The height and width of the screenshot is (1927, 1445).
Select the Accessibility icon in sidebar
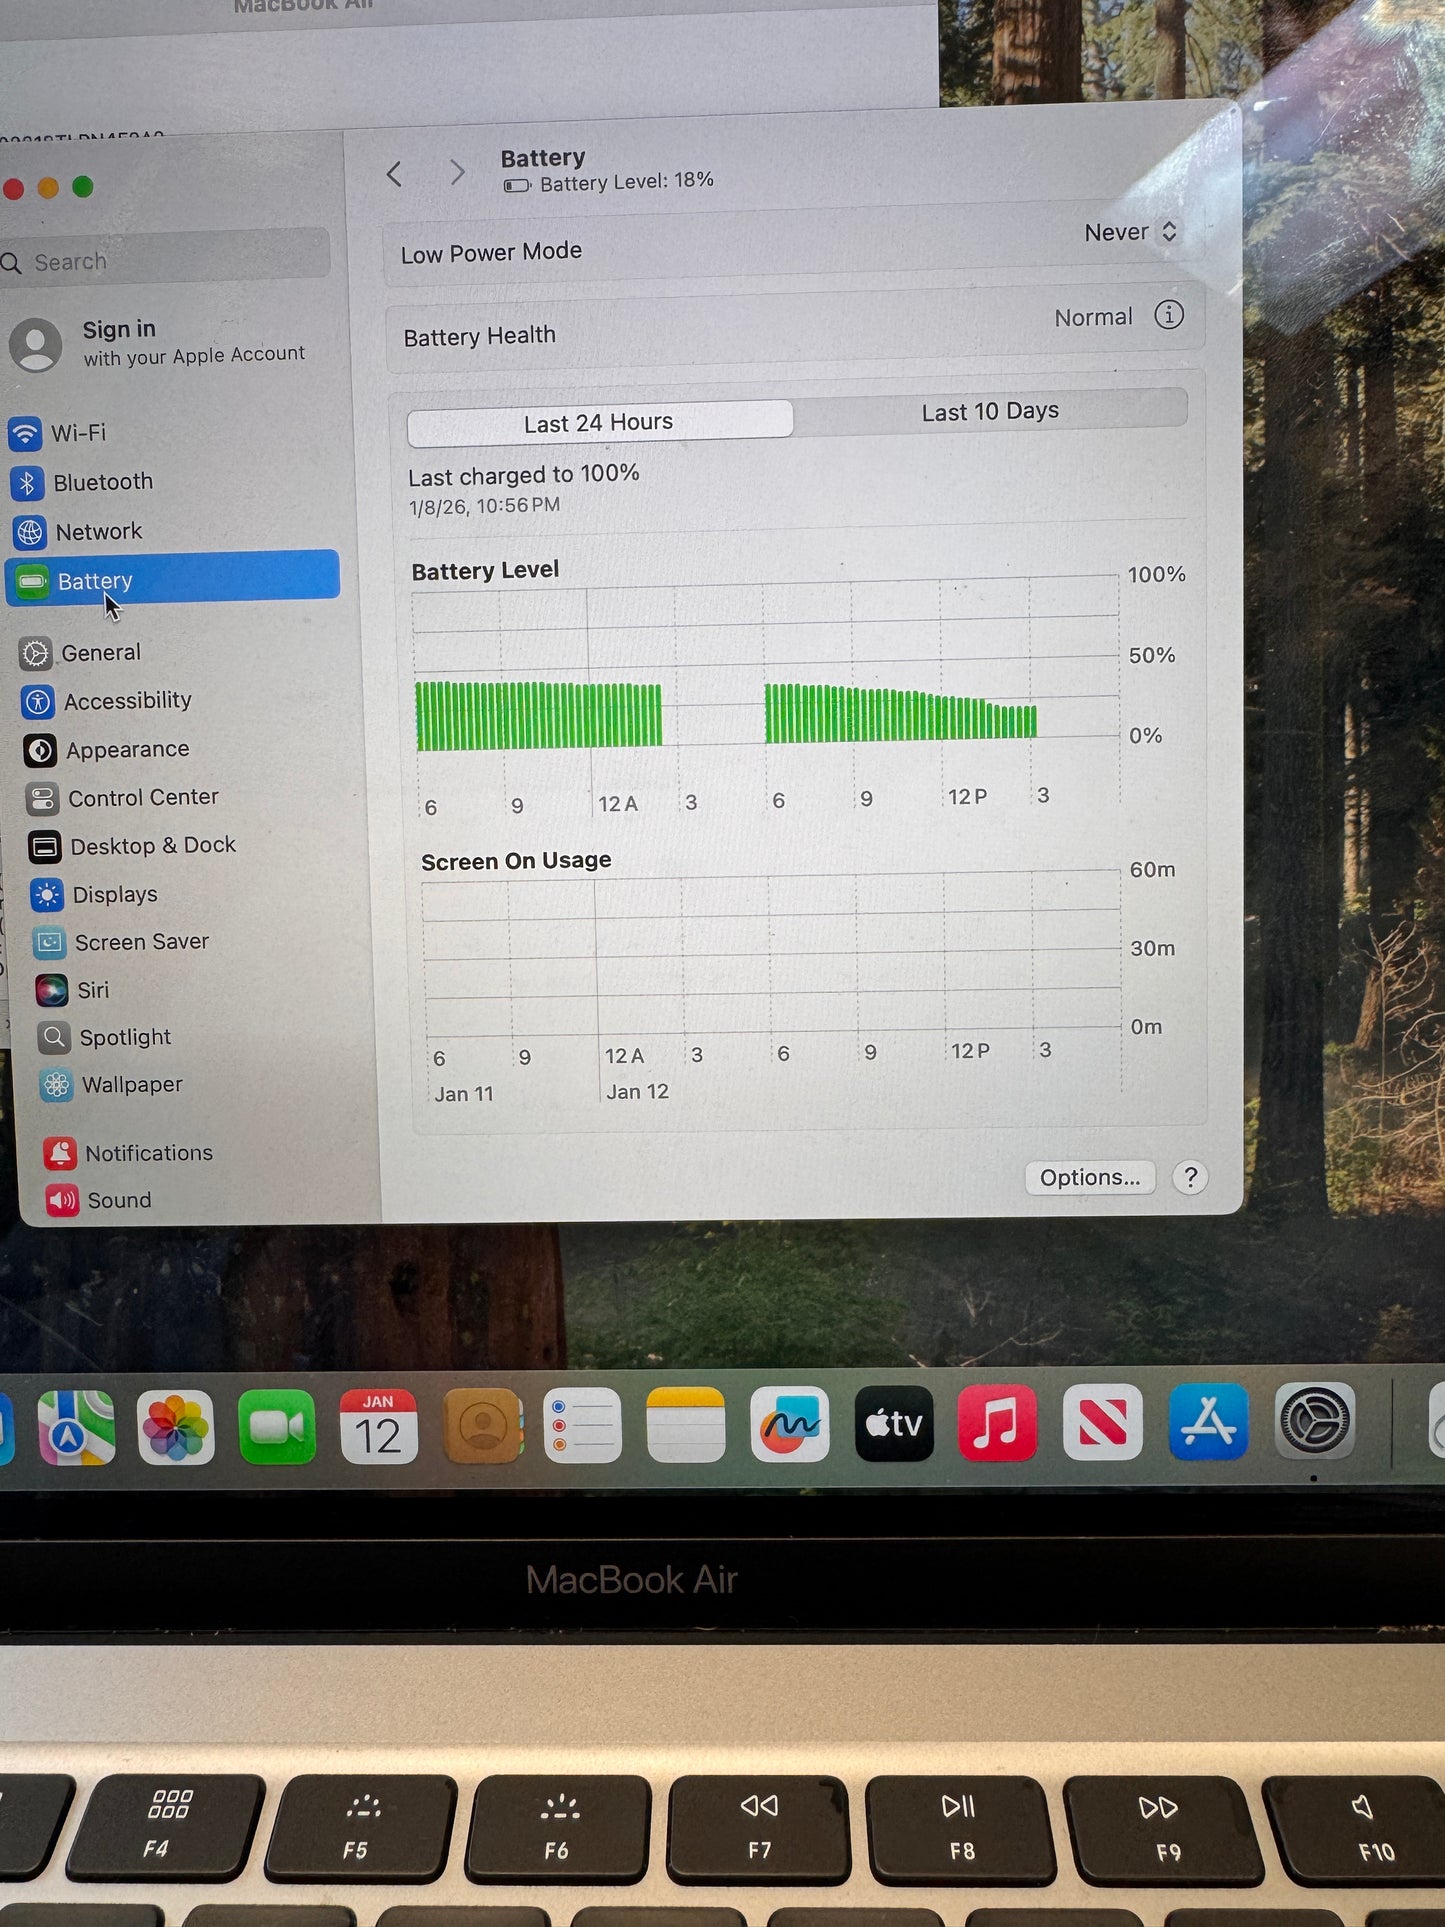tap(38, 702)
